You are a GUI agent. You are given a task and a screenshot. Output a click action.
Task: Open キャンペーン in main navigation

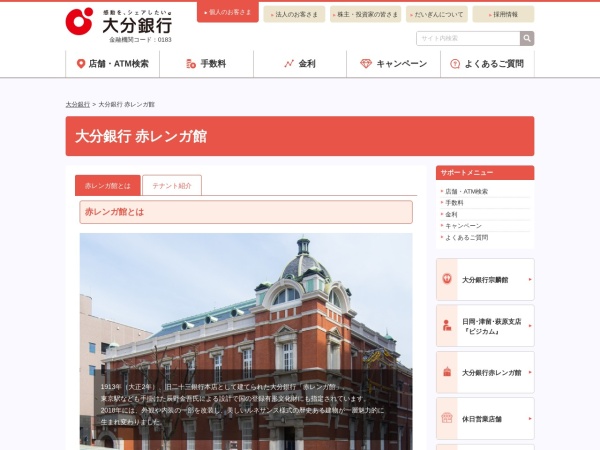click(x=393, y=64)
